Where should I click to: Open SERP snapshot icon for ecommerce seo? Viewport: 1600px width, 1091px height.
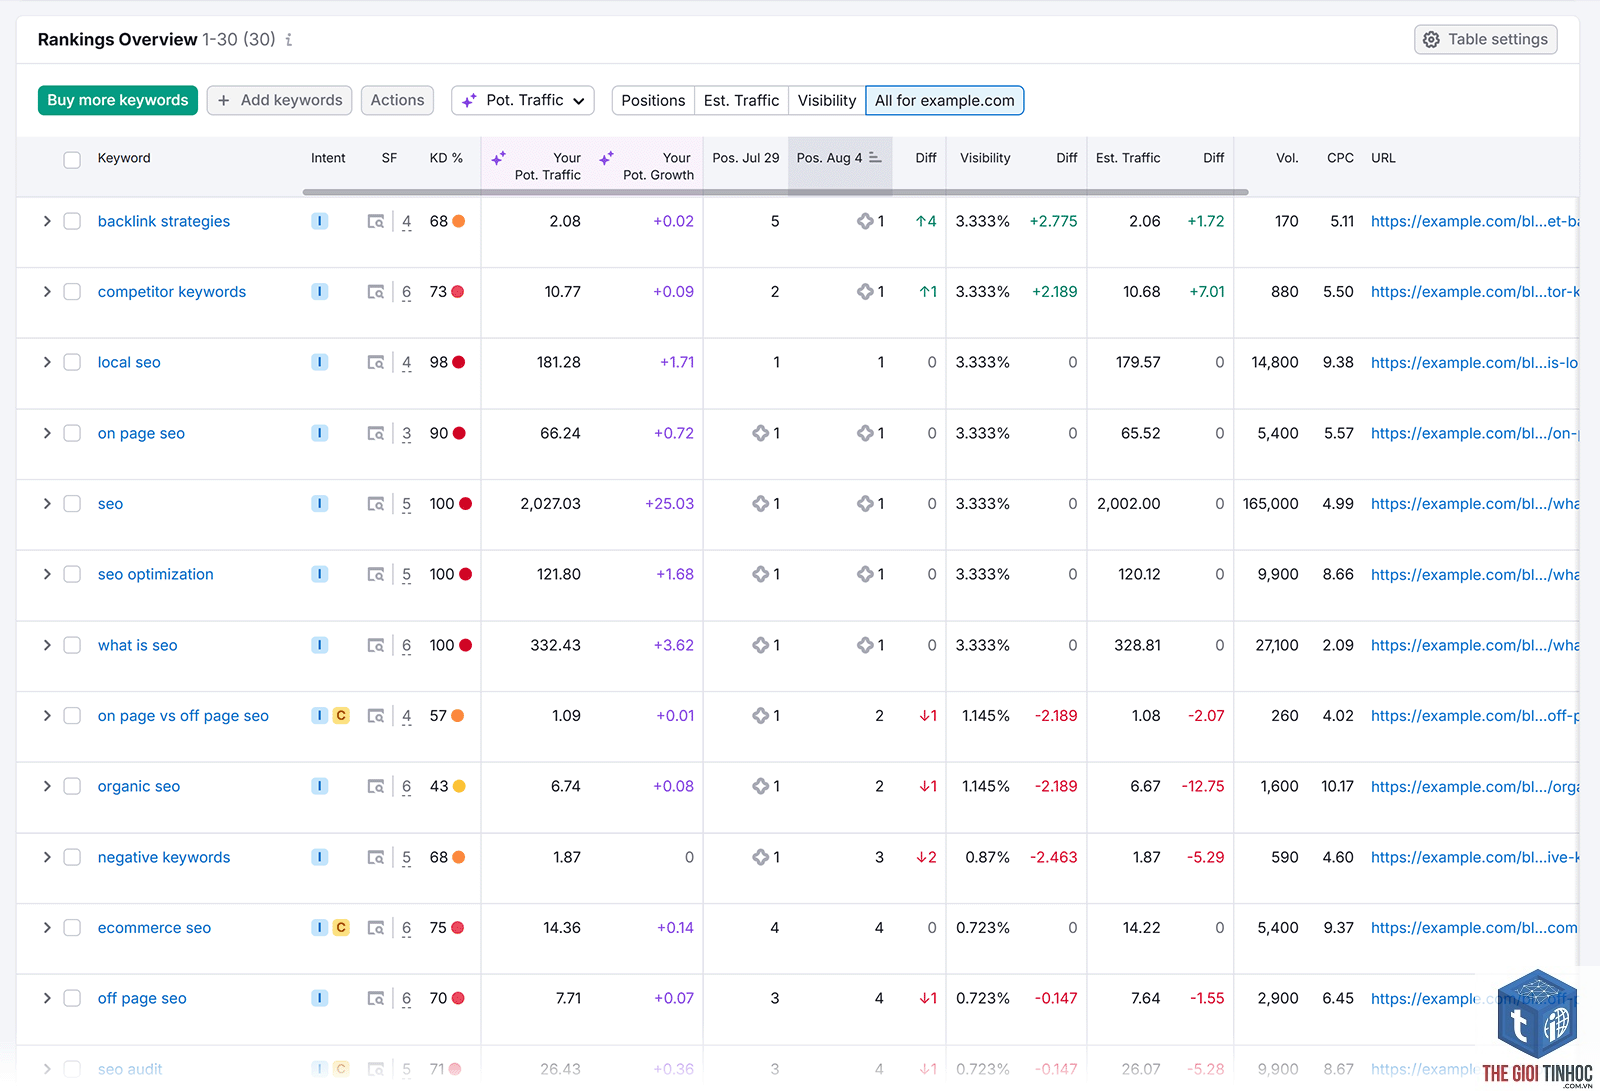tap(376, 928)
